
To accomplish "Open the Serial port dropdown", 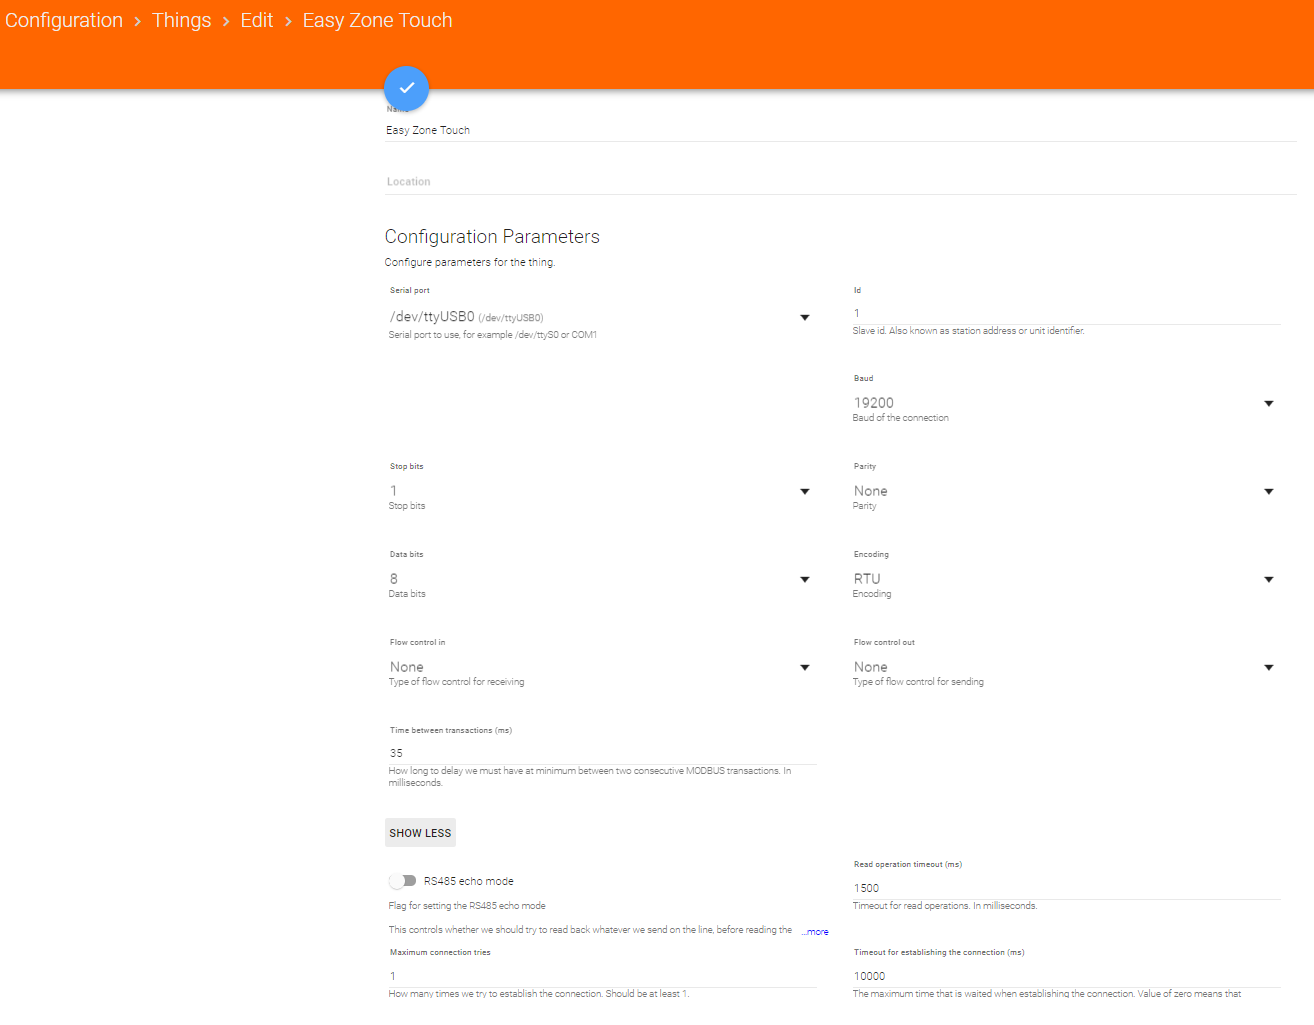I will 599,317.
